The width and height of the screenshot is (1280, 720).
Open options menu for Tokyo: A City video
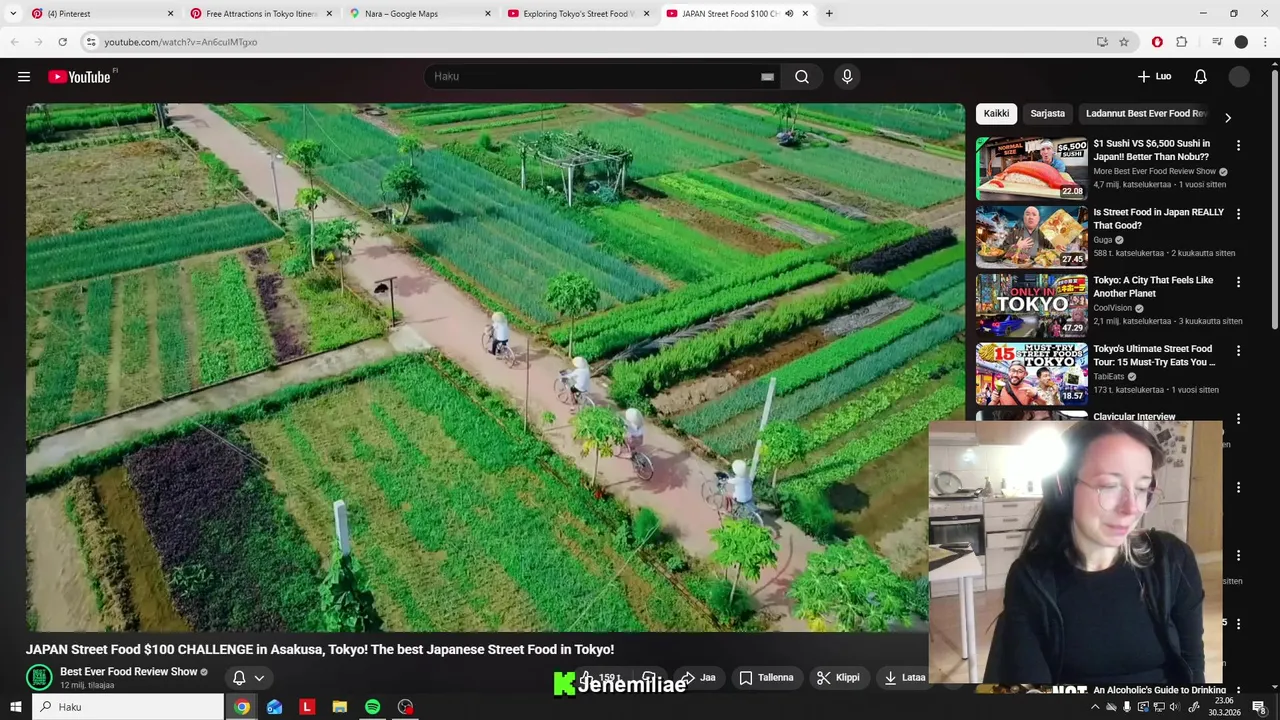tap(1238, 282)
